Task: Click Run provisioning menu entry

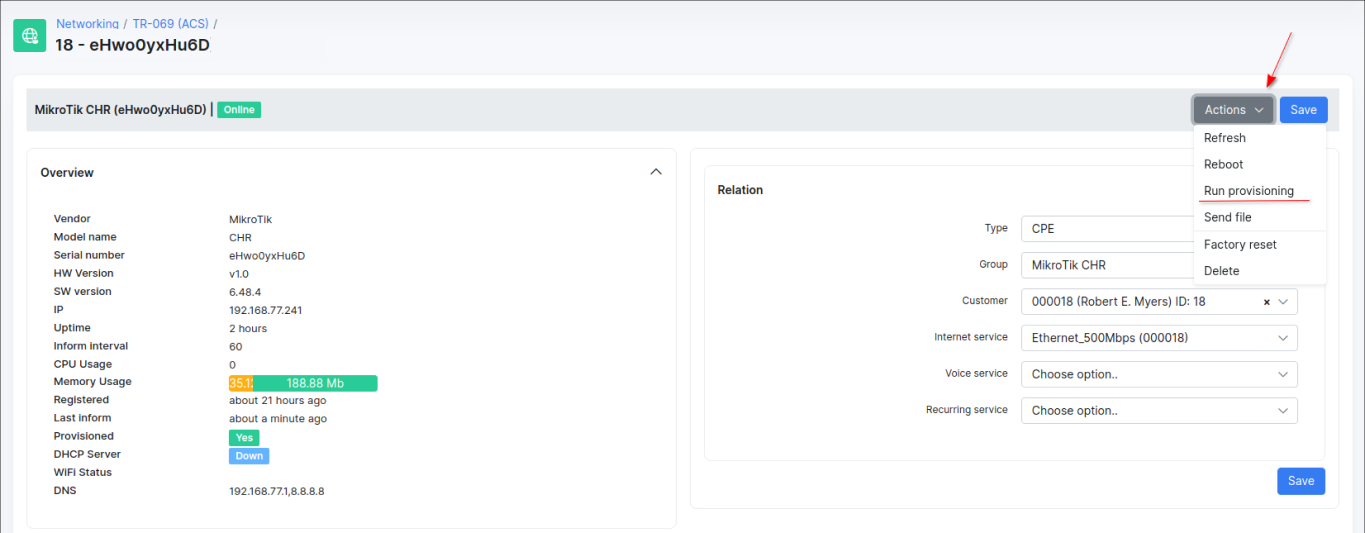Action: 1248,191
